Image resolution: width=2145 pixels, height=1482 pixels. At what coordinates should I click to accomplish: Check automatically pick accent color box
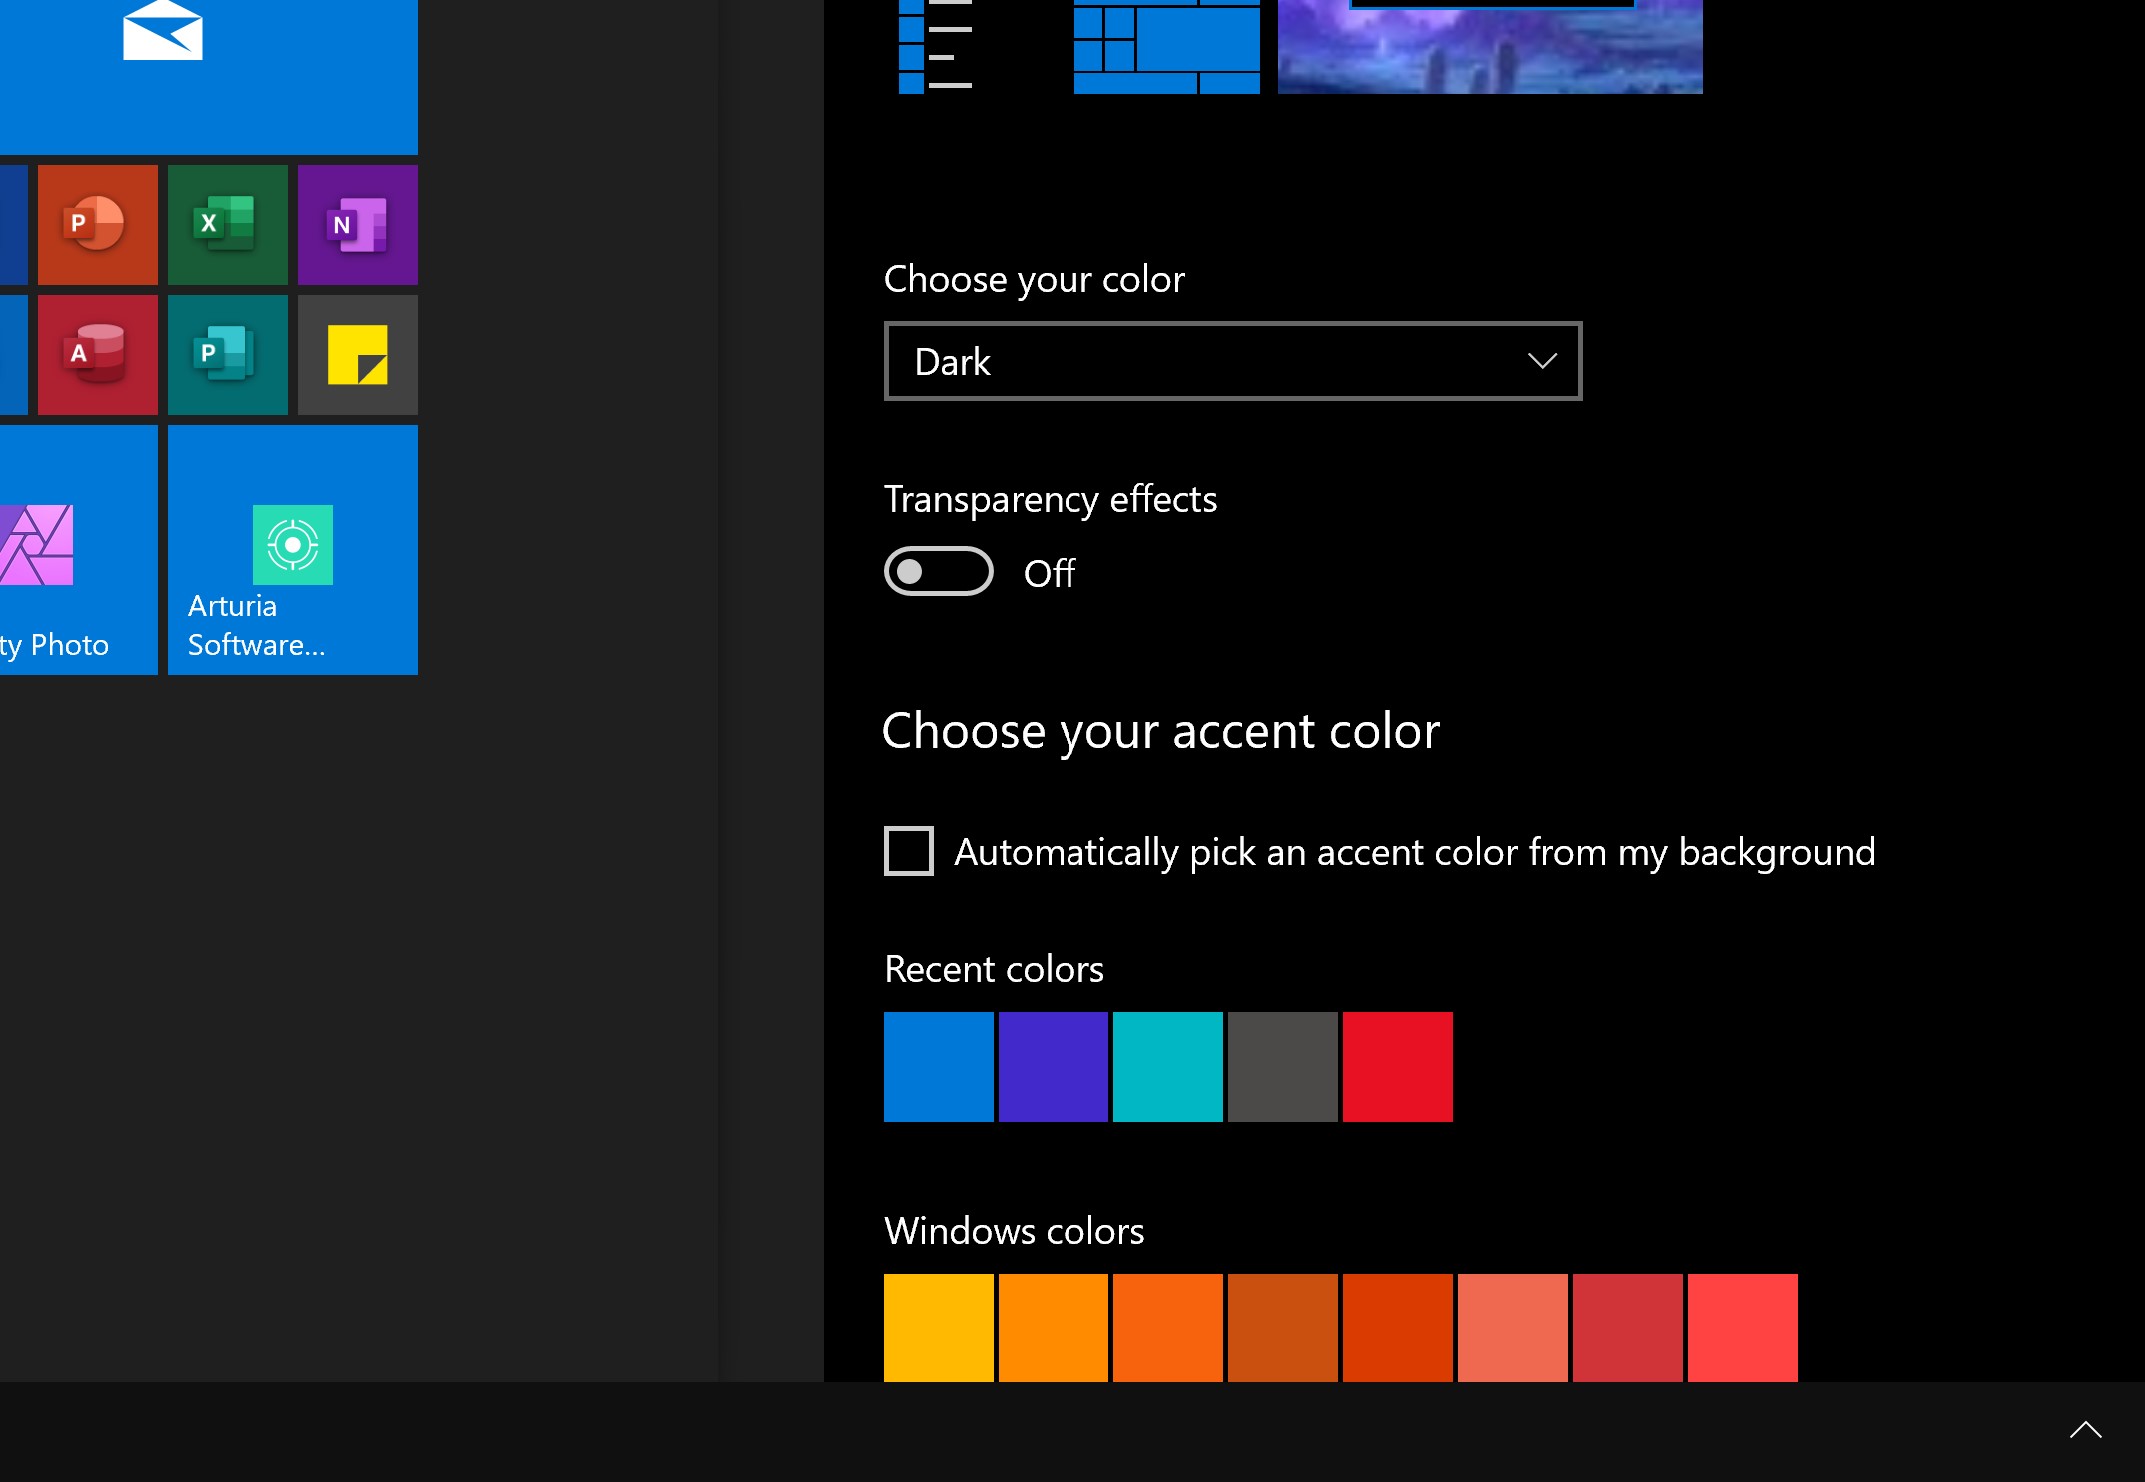pos(909,851)
